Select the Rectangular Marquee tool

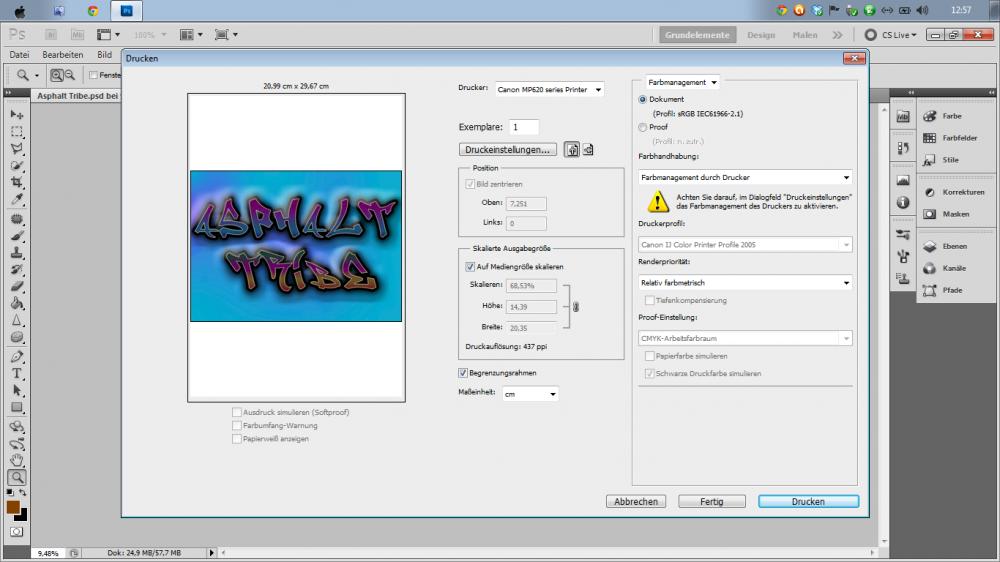pyautogui.click(x=17, y=132)
